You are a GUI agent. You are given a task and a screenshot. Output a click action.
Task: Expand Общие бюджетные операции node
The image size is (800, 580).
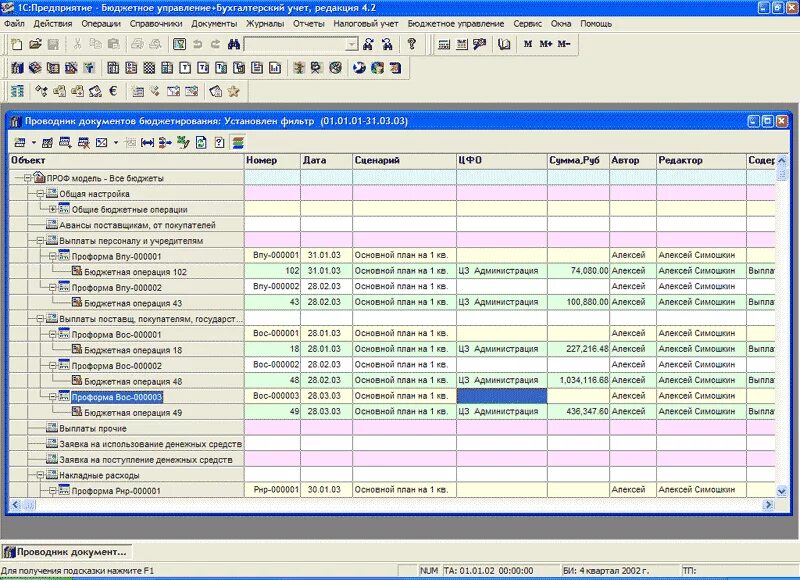tap(52, 209)
